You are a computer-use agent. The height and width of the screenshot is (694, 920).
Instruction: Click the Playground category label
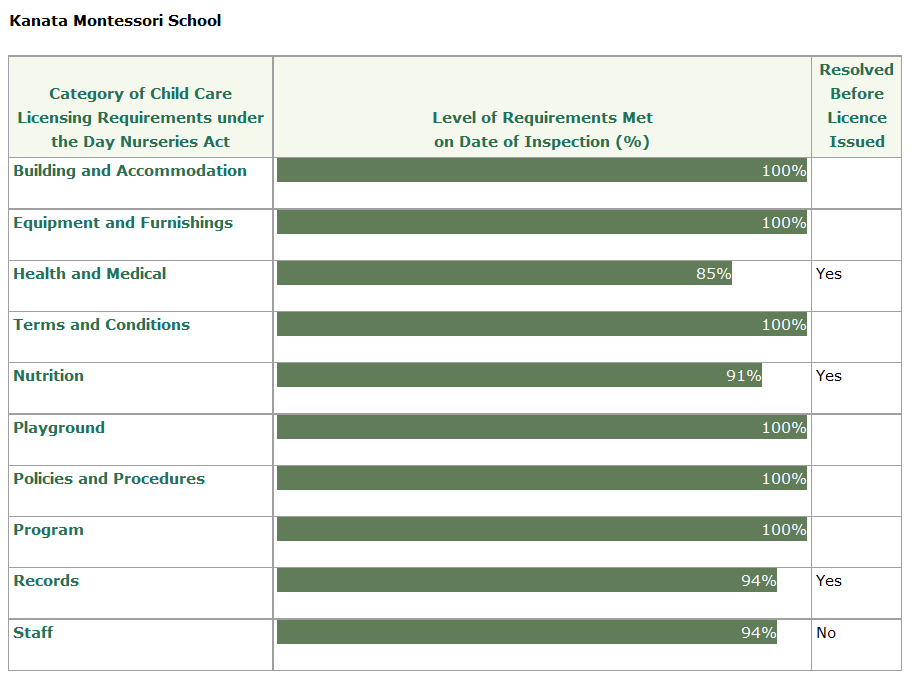click(x=59, y=428)
